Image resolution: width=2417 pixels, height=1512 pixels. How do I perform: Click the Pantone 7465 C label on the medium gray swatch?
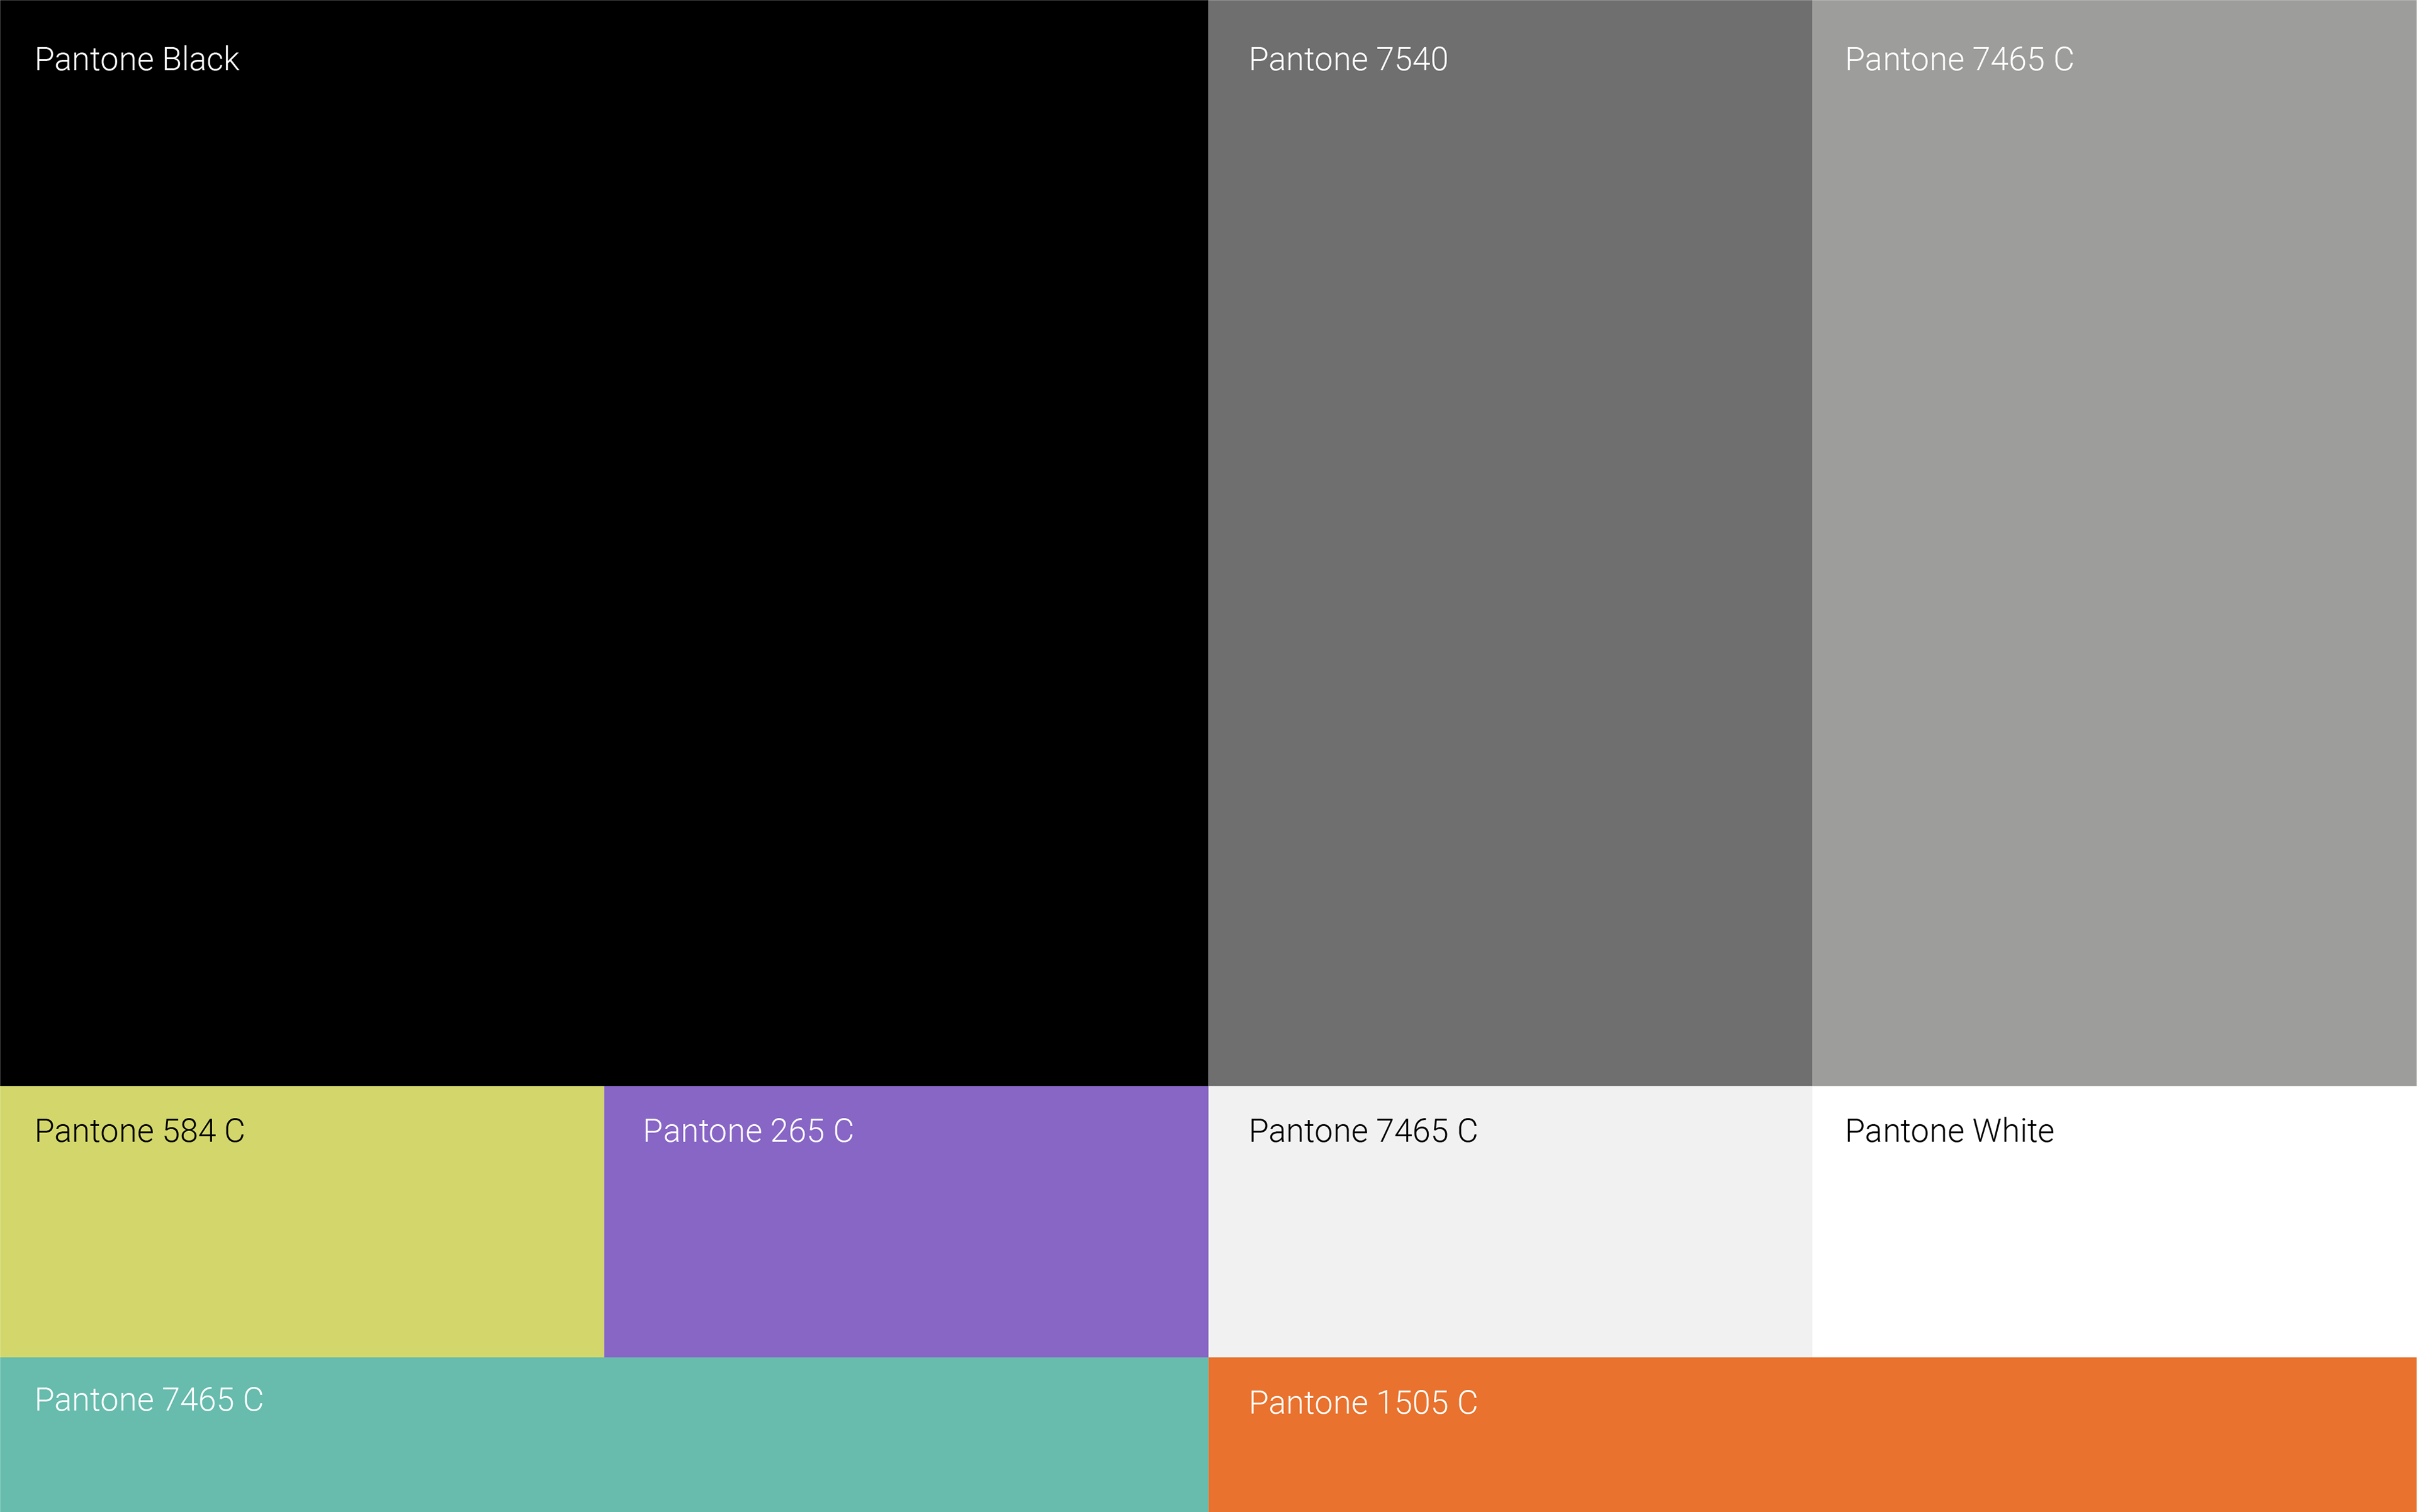coord(1959,60)
